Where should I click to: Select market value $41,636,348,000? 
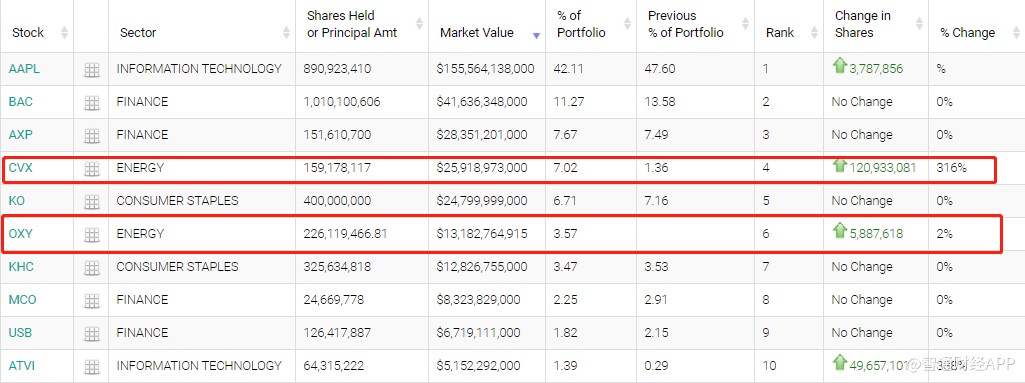pyautogui.click(x=482, y=102)
